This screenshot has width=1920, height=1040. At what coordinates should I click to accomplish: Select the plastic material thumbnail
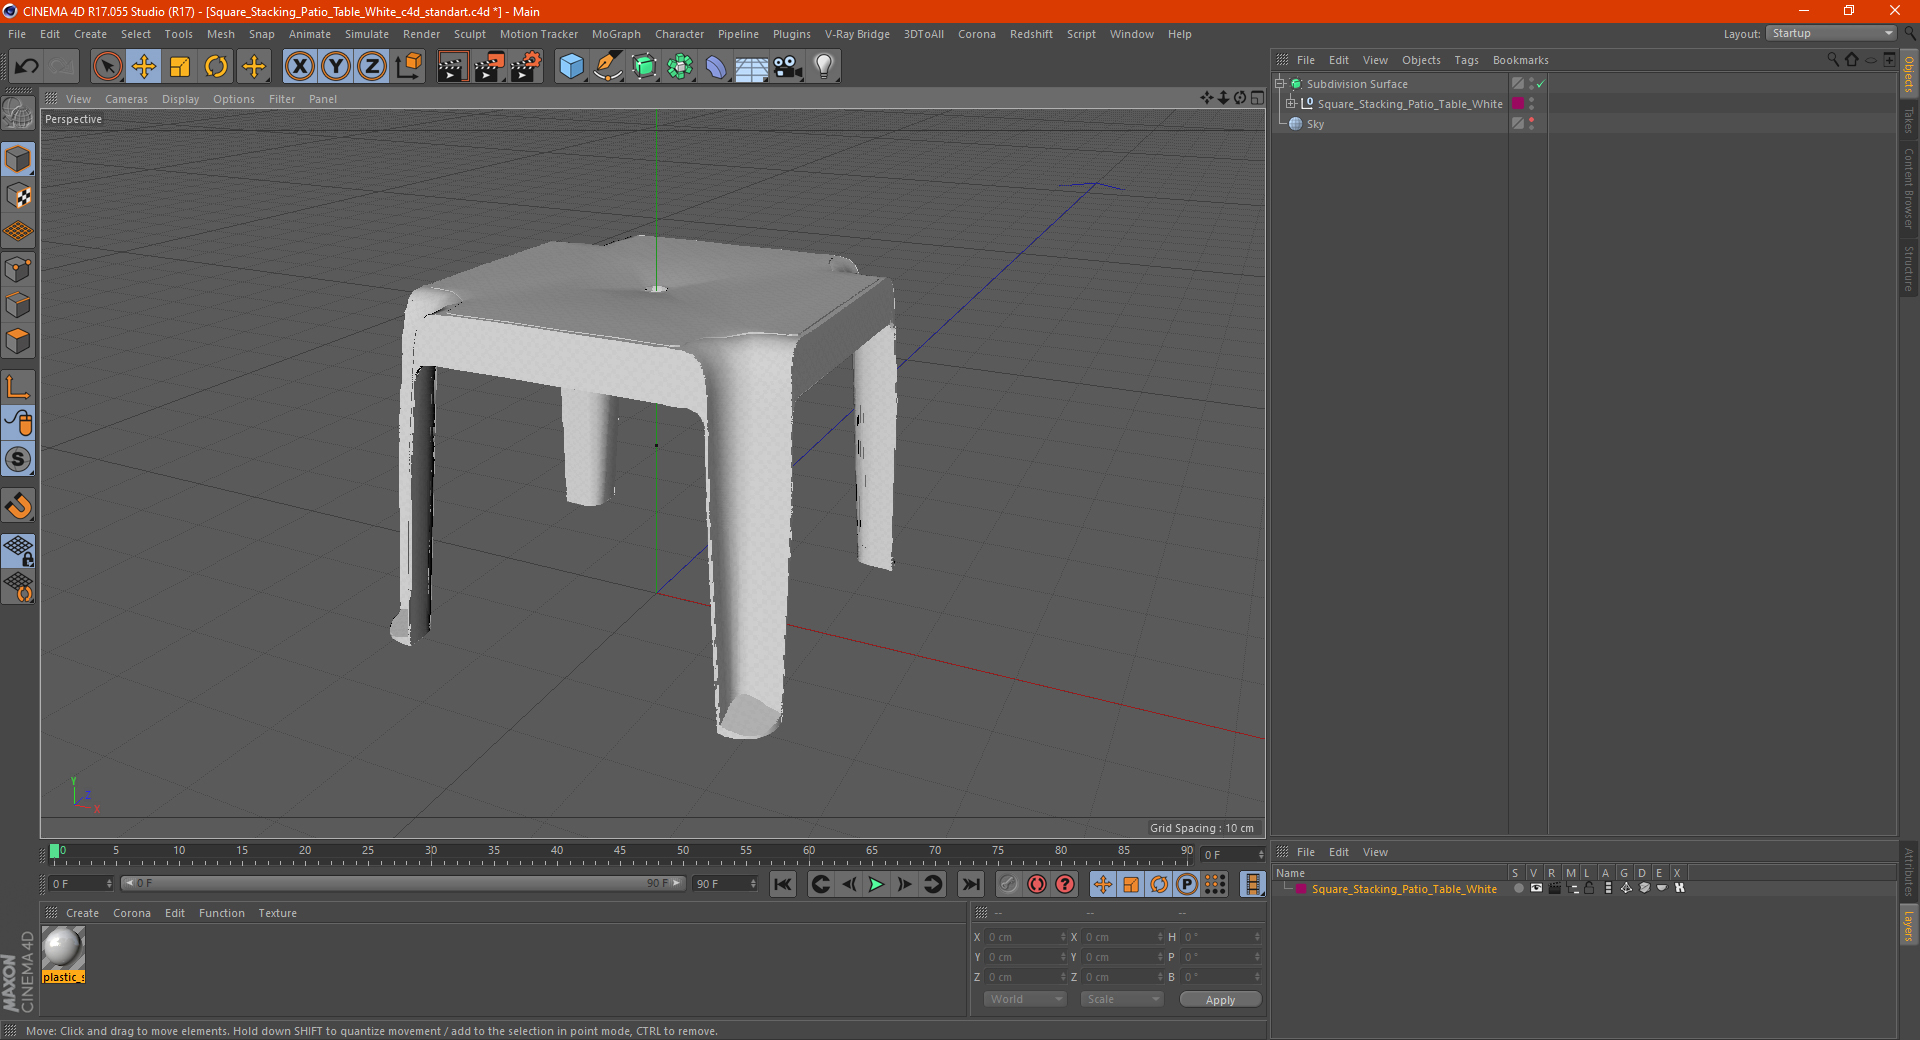[63, 948]
